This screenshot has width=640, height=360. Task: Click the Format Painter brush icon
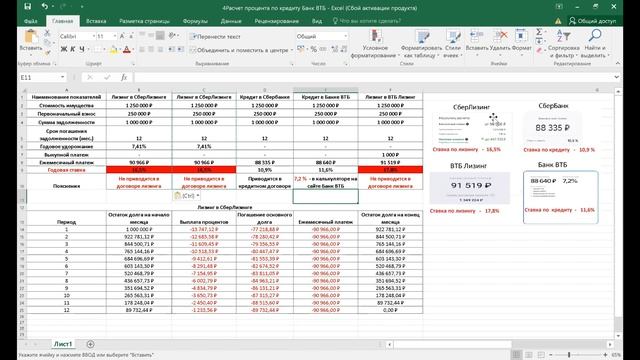[x=48, y=52]
